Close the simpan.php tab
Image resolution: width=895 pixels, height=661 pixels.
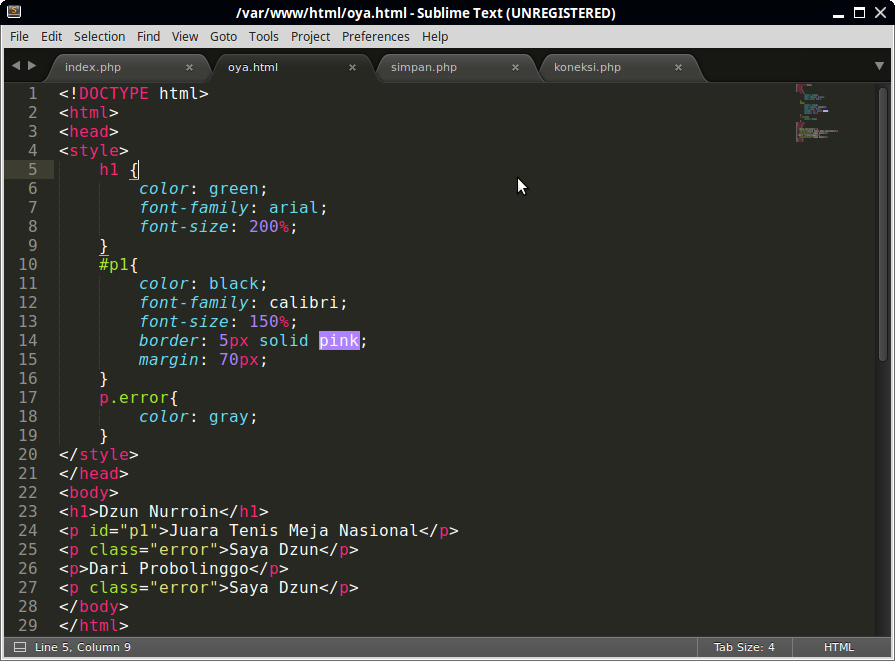pos(515,67)
